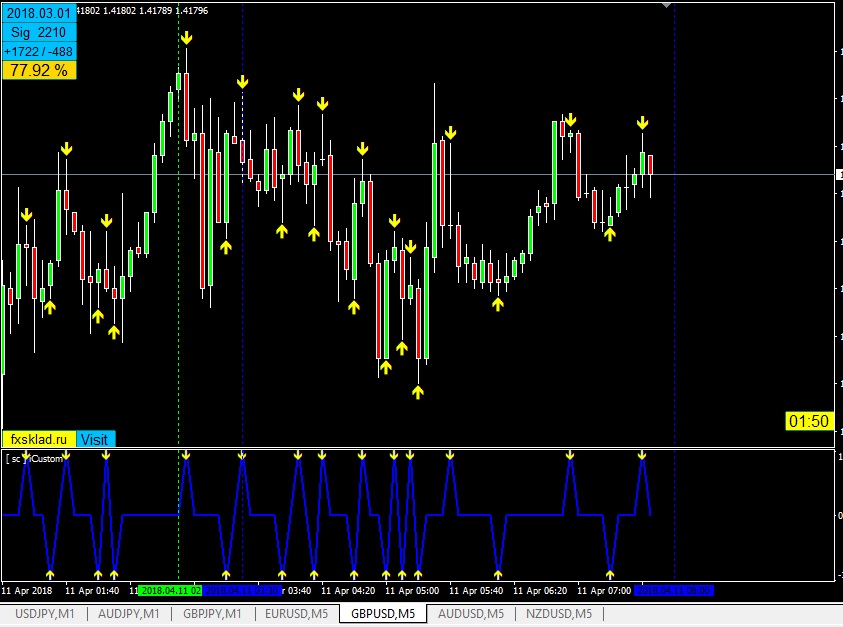Click the topmost yellow down-arrow signal above the highest candle
The image size is (843, 627).
[x=186, y=38]
